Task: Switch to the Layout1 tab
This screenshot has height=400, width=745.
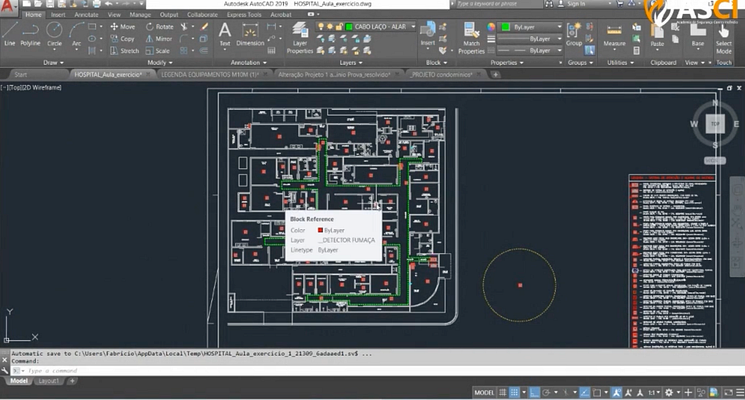Action: pos(48,381)
